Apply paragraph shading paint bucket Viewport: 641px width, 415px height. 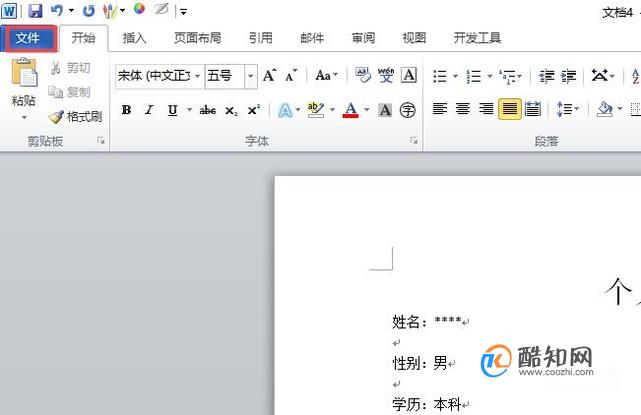[x=605, y=109]
